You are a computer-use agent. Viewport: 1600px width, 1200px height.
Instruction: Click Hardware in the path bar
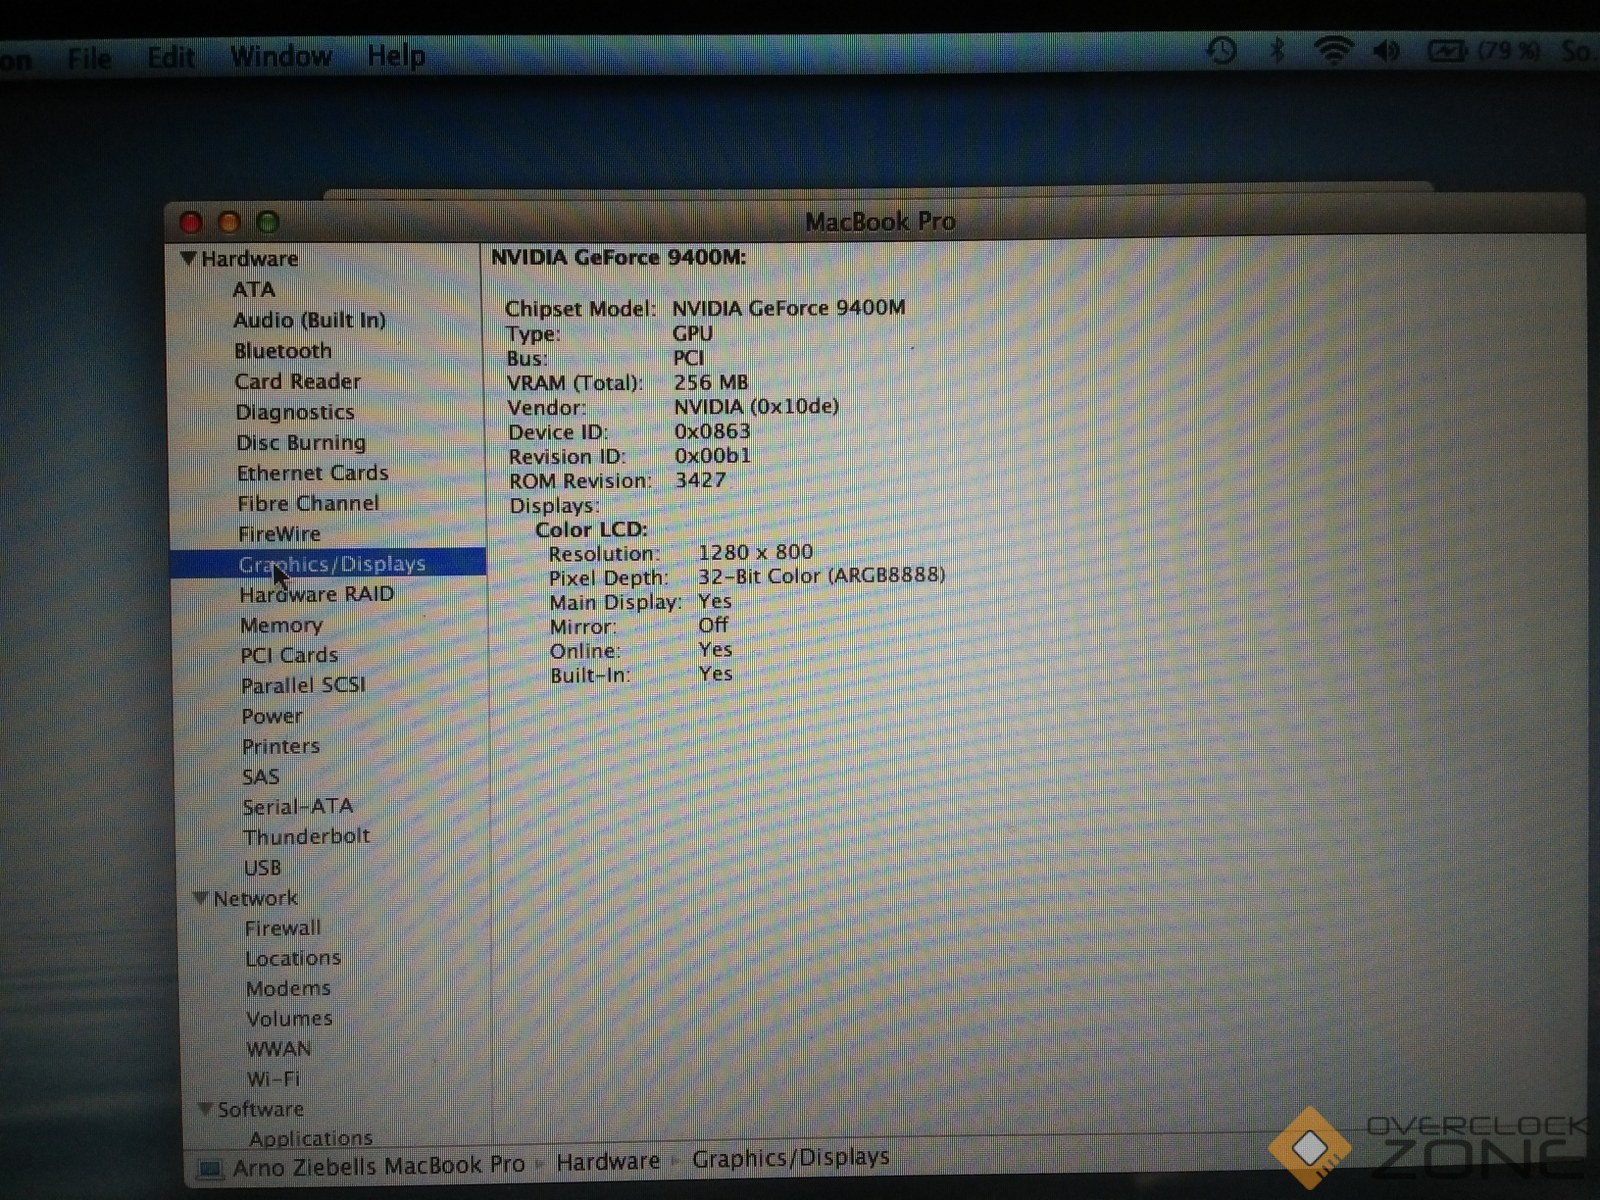click(608, 1161)
